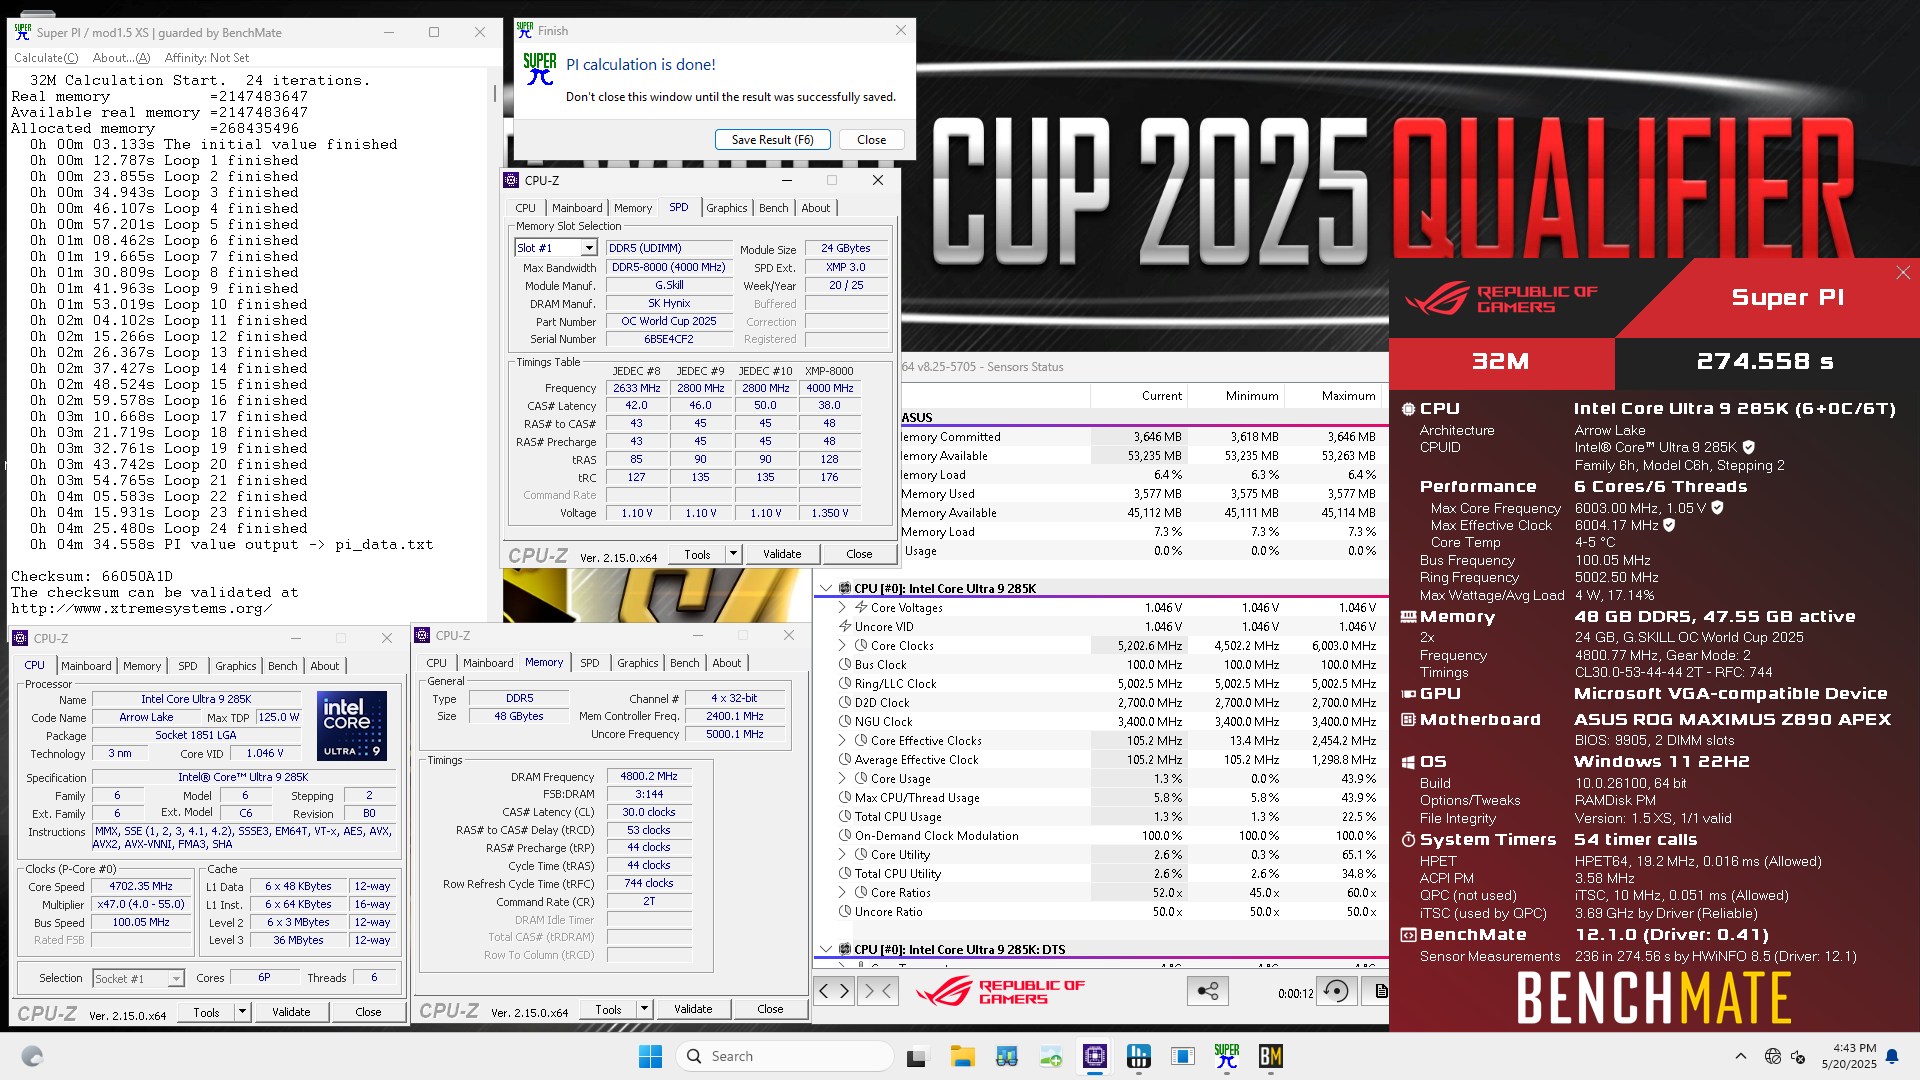The image size is (1920, 1080).
Task: Click CPU-Z icon on taskbar
Action: tap(1095, 1056)
